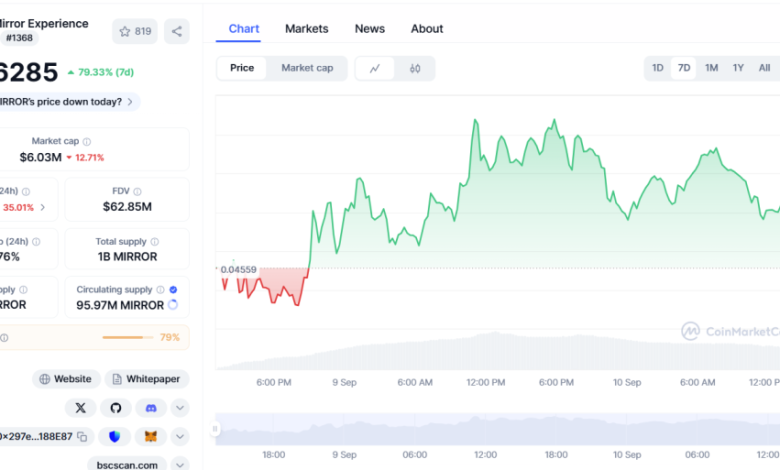Open the Whitepaper link
This screenshot has width=780, height=470.
[x=147, y=379]
